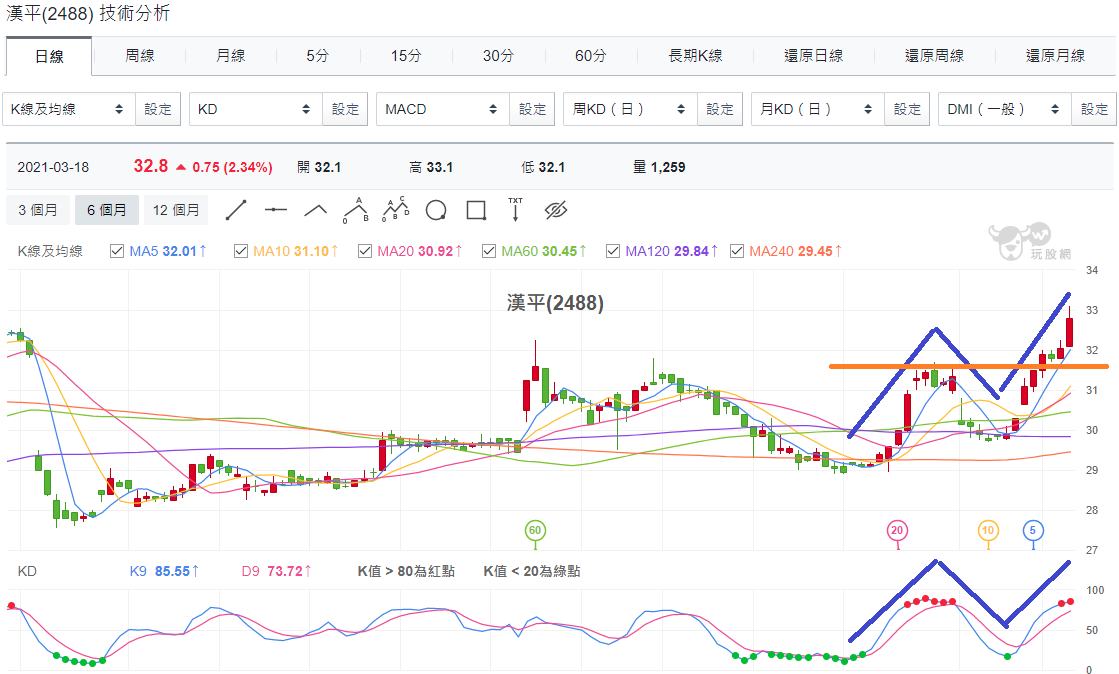
Task: Switch to the 15分 tab
Action: tap(406, 56)
